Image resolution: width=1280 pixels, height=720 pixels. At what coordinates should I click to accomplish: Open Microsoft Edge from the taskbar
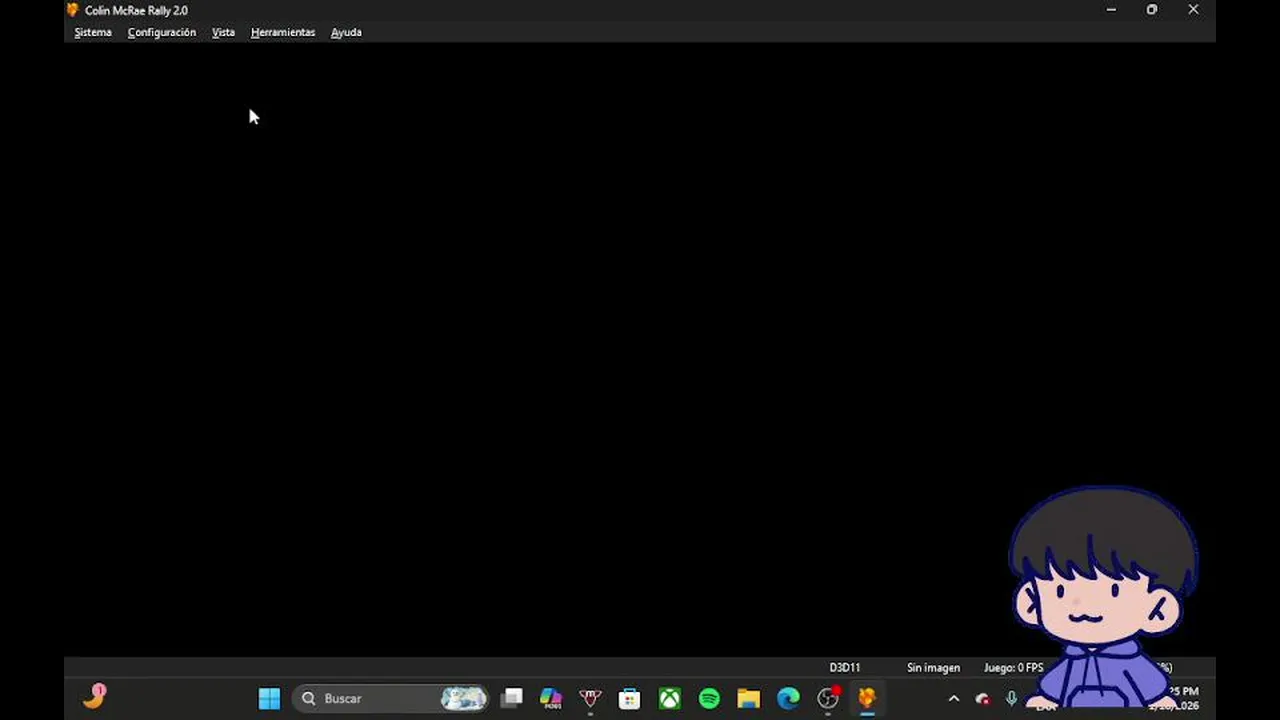[x=788, y=698]
